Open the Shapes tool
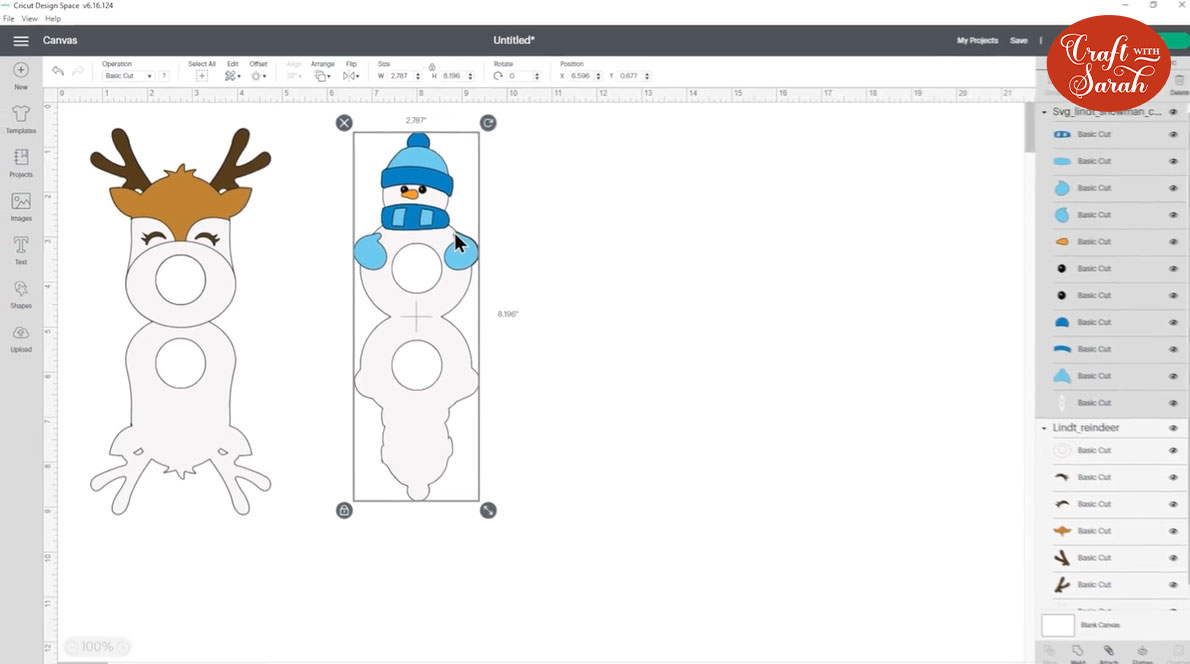The image size is (1190, 664). 20,294
